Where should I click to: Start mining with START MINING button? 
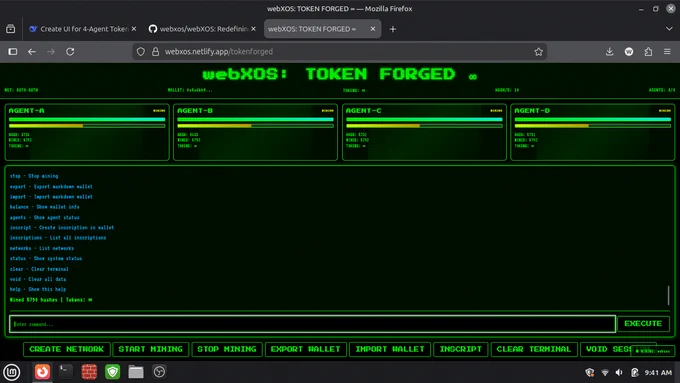pos(150,349)
